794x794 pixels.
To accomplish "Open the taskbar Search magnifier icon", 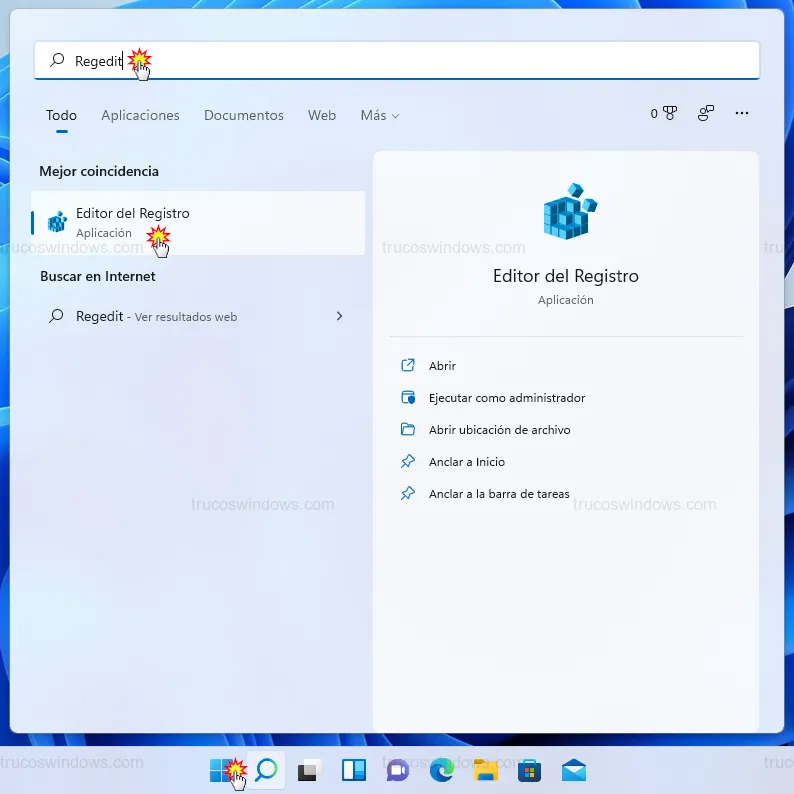I will click(x=265, y=770).
